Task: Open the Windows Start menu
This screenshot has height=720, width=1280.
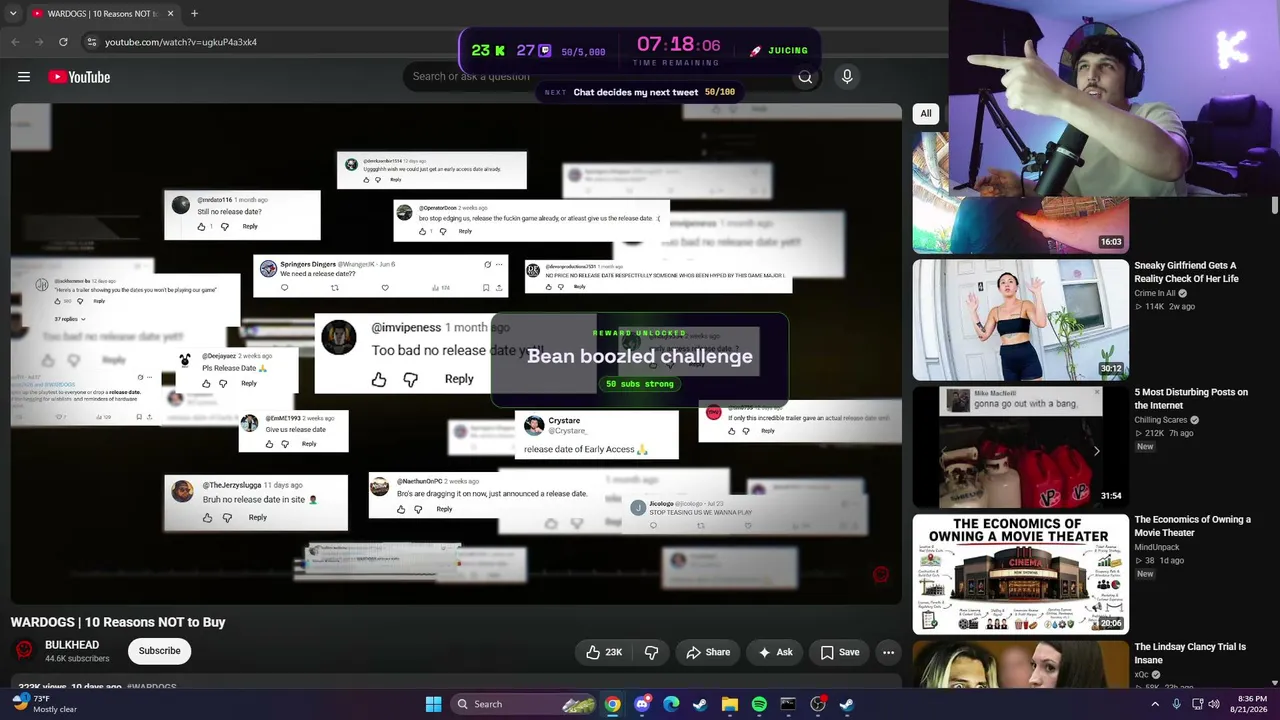Action: pyautogui.click(x=433, y=704)
